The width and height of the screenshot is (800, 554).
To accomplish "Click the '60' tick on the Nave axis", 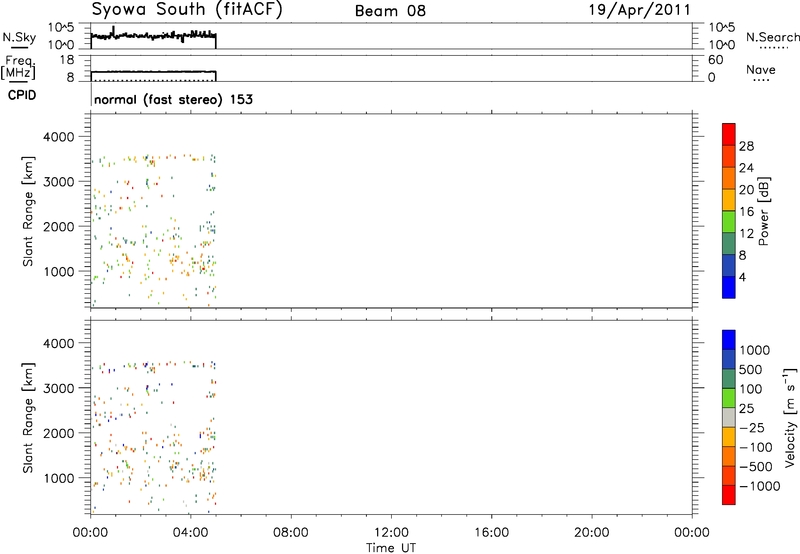I will (x=715, y=60).
